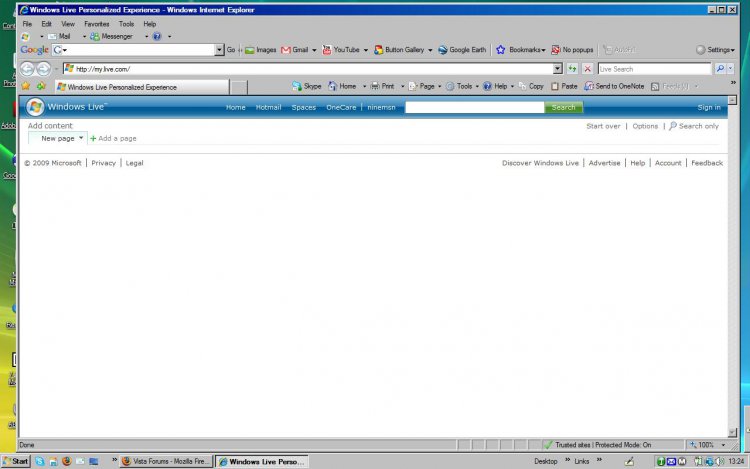Open the File menu

point(27,24)
